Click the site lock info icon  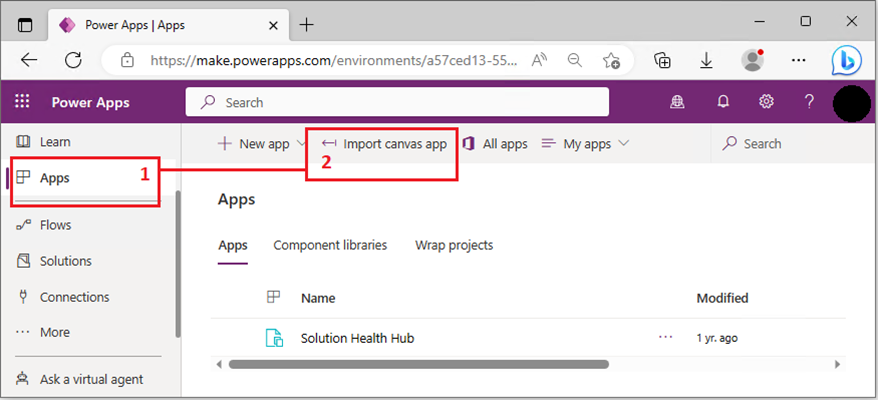coord(128,60)
